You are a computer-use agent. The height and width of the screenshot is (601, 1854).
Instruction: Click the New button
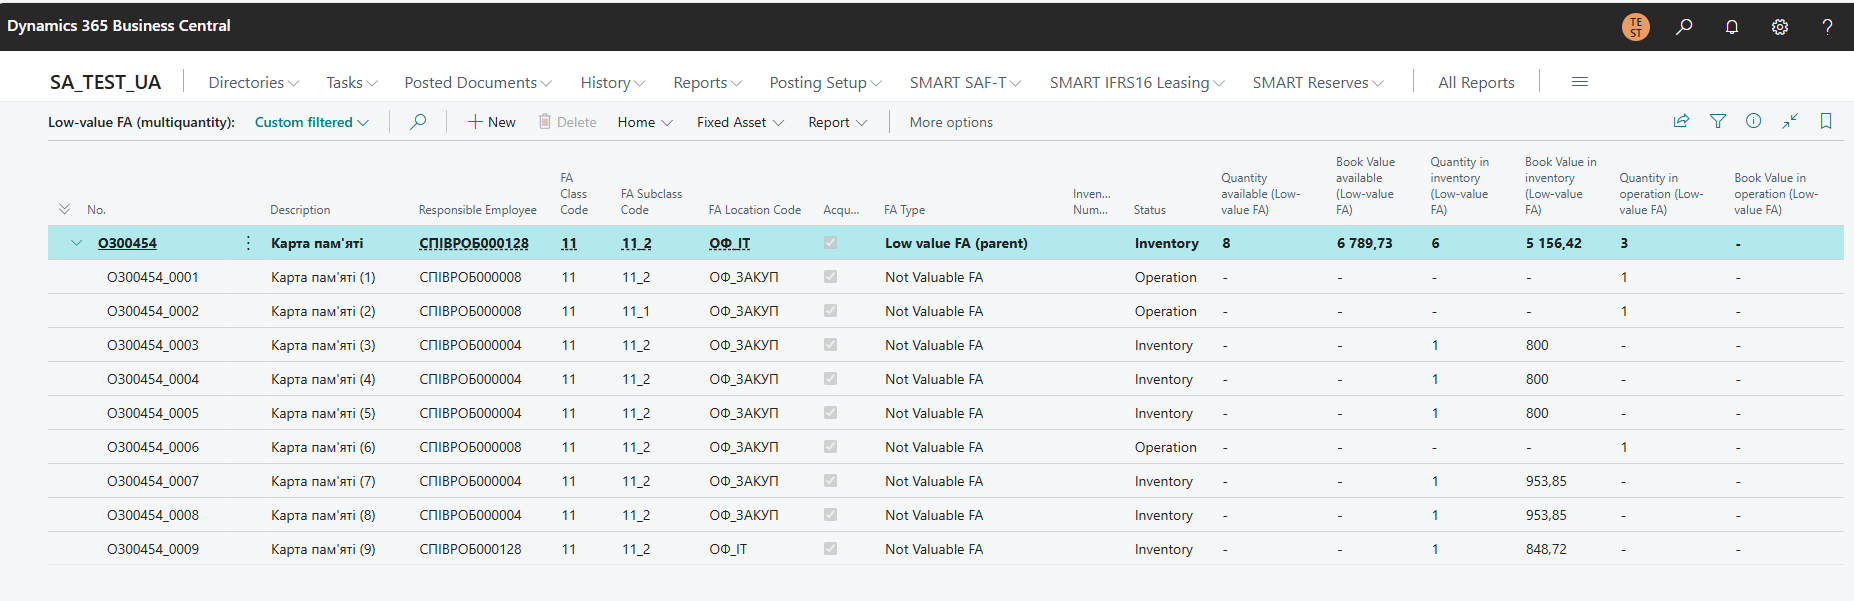[x=491, y=122]
